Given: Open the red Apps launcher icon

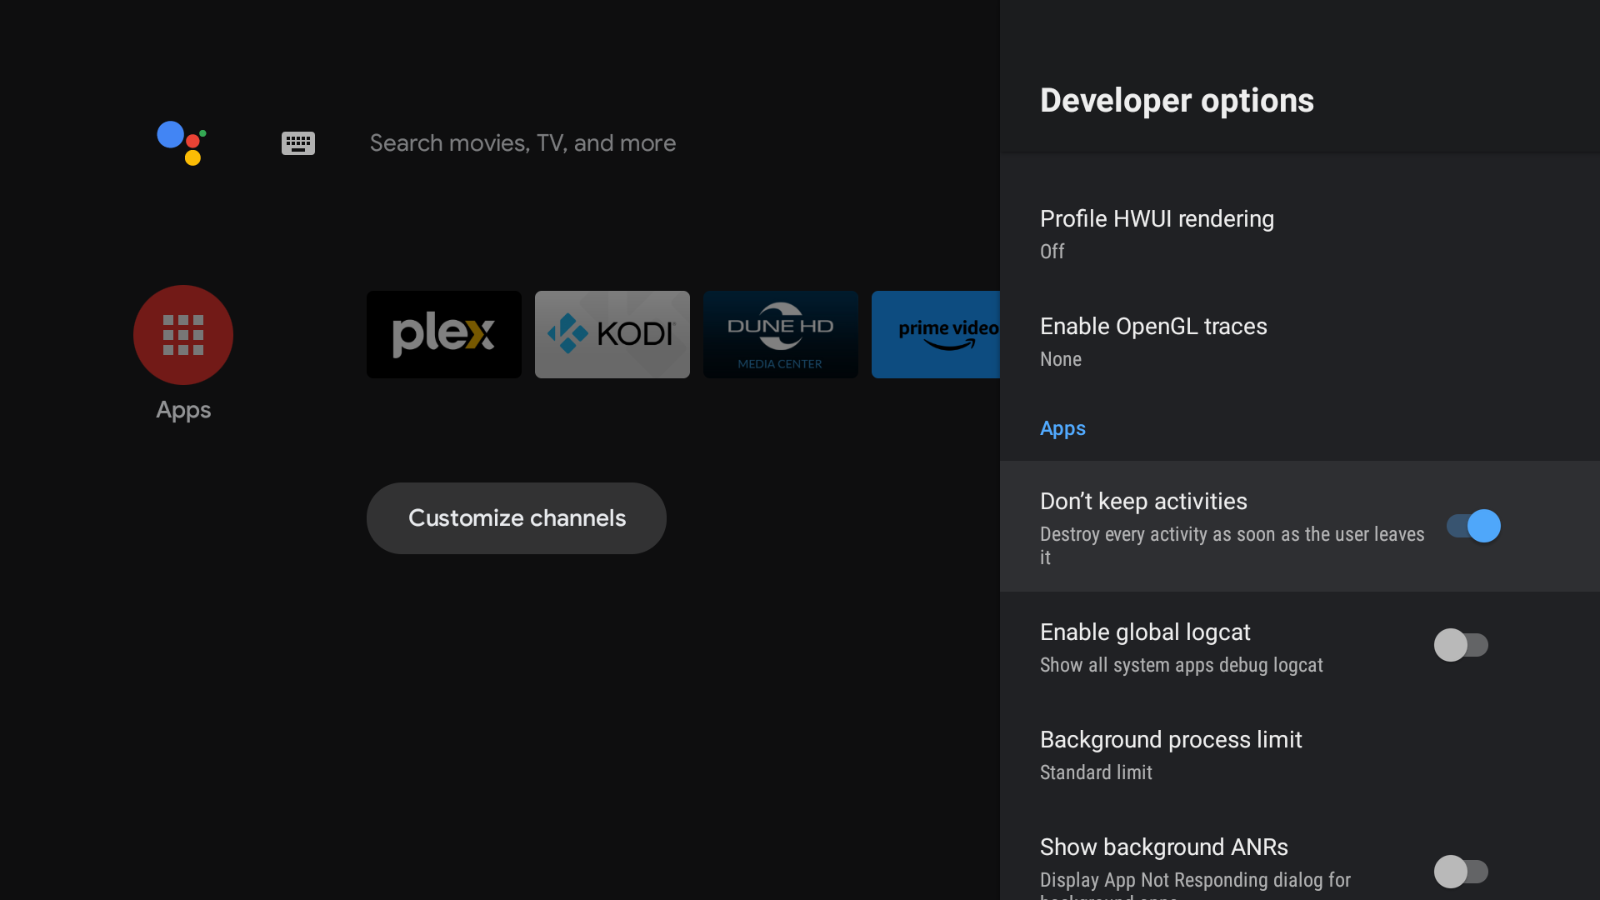Looking at the screenshot, I should (x=183, y=335).
